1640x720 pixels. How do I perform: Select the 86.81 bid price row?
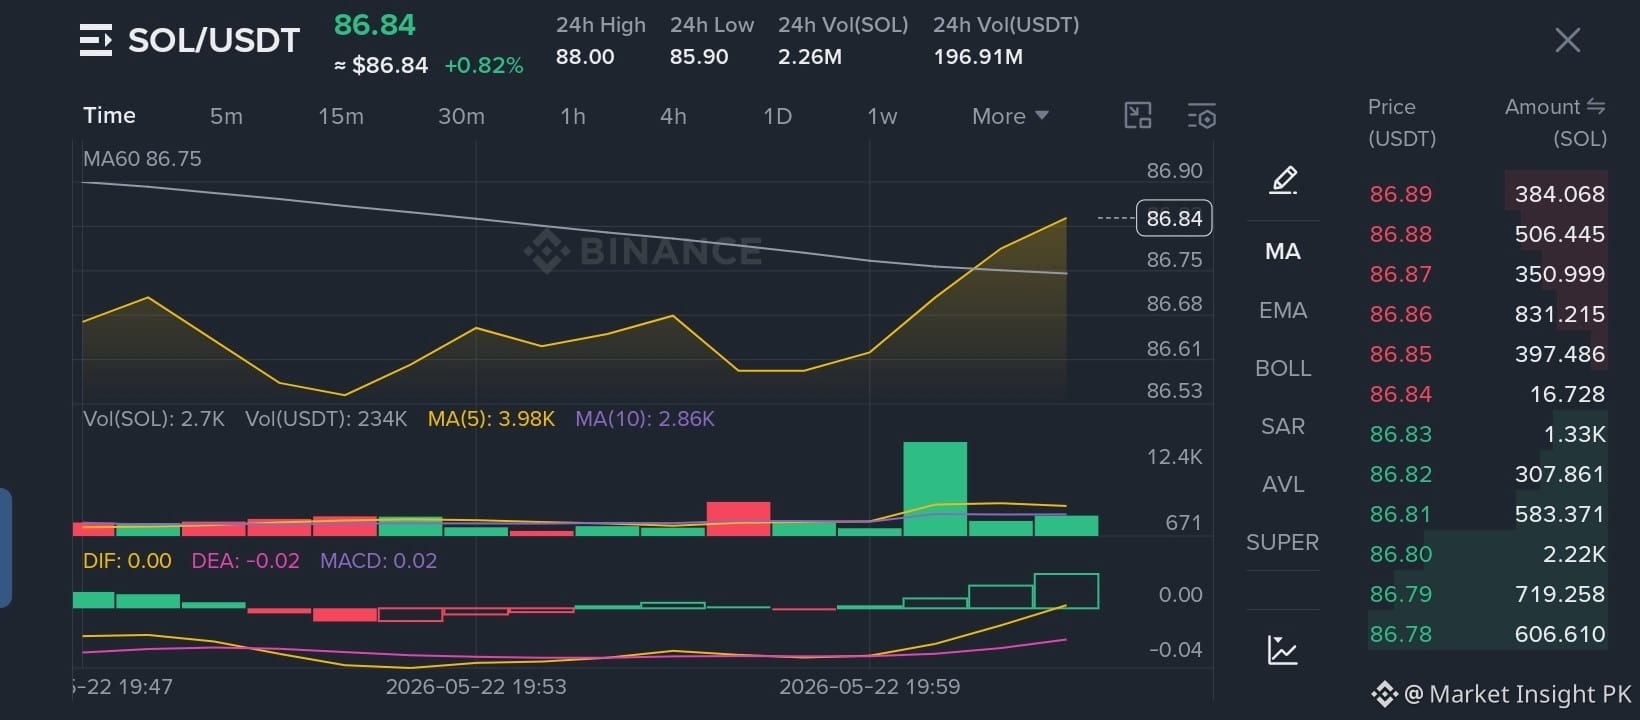pyautogui.click(x=1487, y=514)
